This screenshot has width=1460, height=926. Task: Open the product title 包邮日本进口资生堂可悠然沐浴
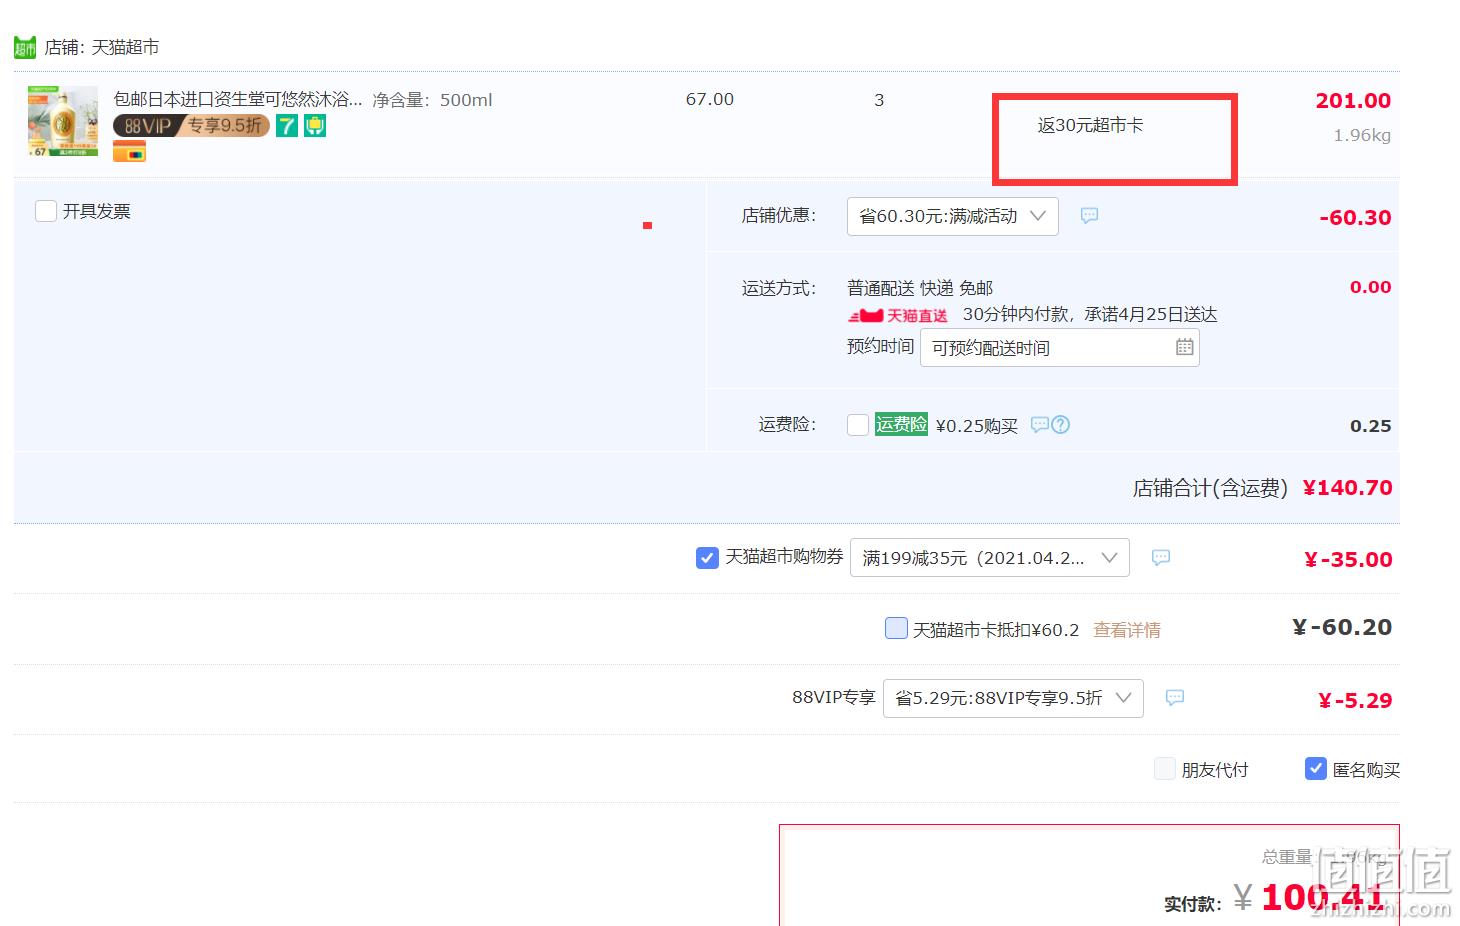coord(238,99)
